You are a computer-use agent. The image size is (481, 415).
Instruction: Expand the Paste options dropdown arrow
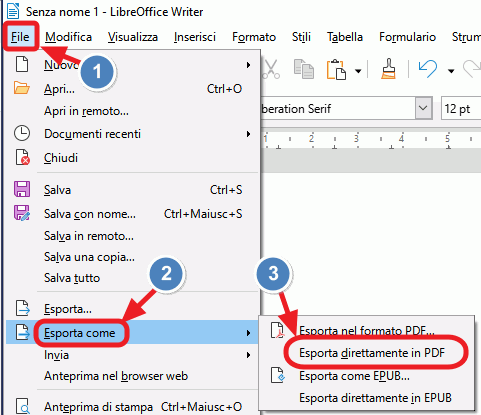coord(358,71)
